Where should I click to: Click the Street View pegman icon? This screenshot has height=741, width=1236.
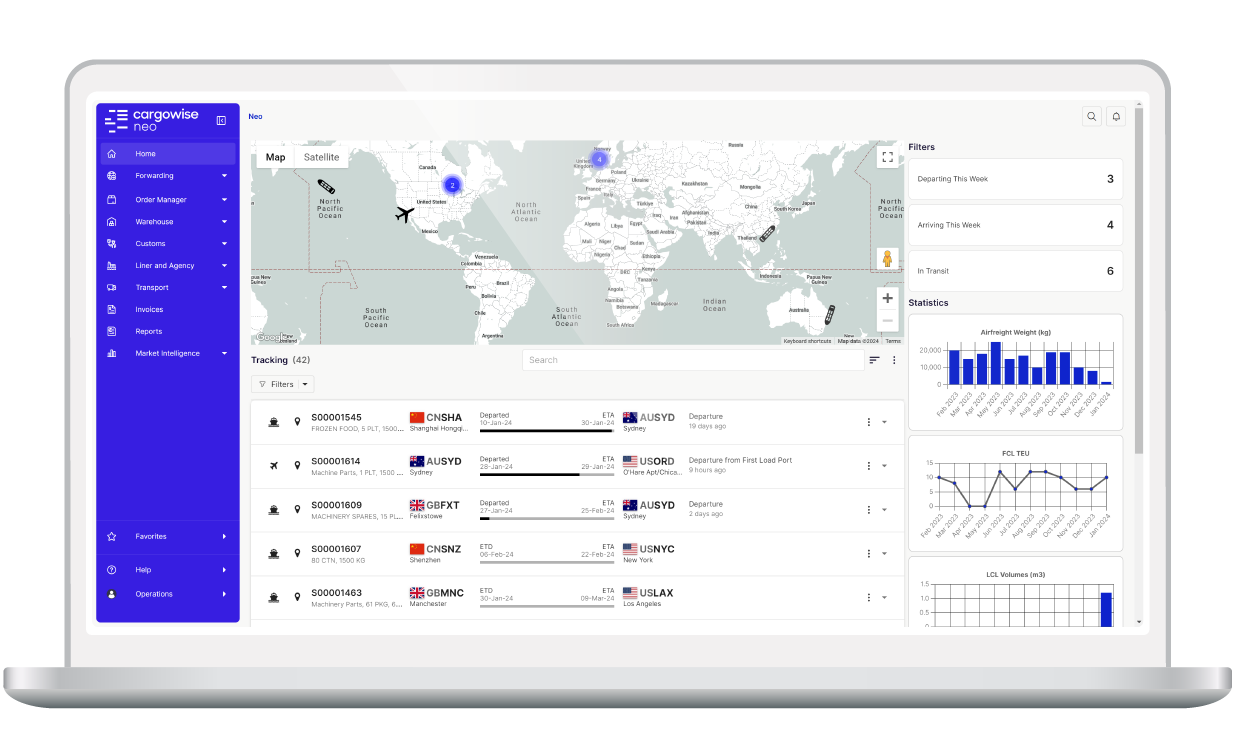tap(887, 259)
